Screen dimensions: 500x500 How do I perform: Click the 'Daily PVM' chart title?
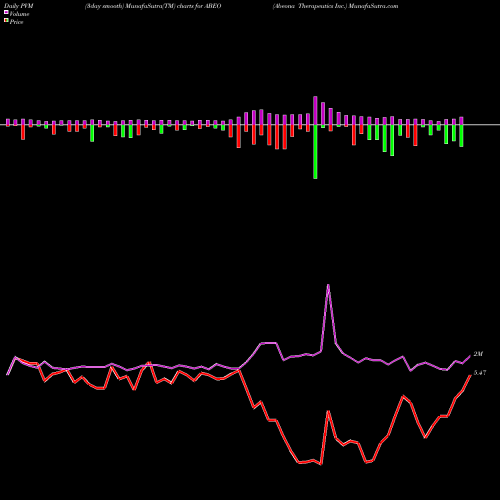point(19,6)
